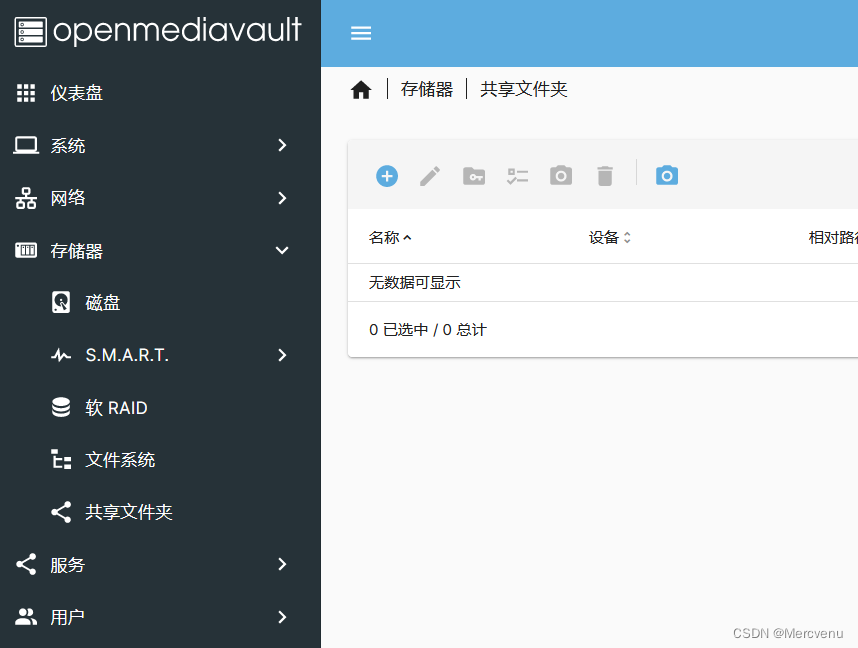This screenshot has height=648, width=858.
Task: Expand the 系统 menu chevron
Action: [282, 145]
